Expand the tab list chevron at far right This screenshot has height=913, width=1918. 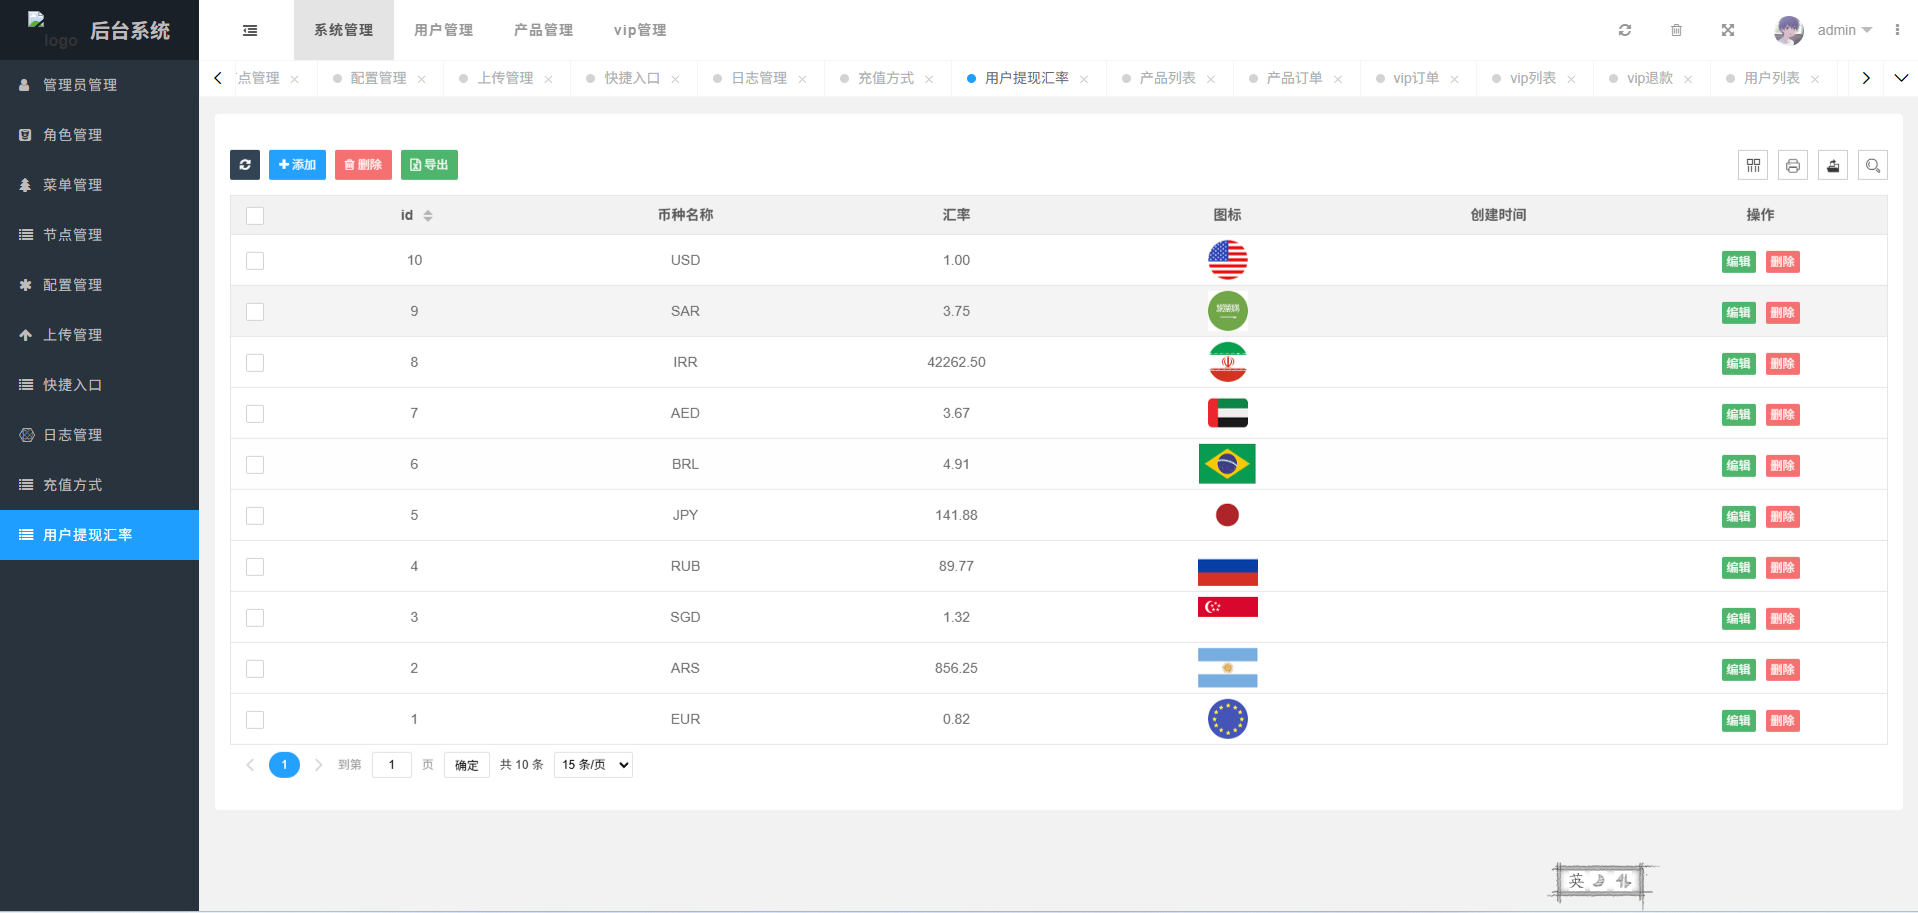click(x=1901, y=78)
